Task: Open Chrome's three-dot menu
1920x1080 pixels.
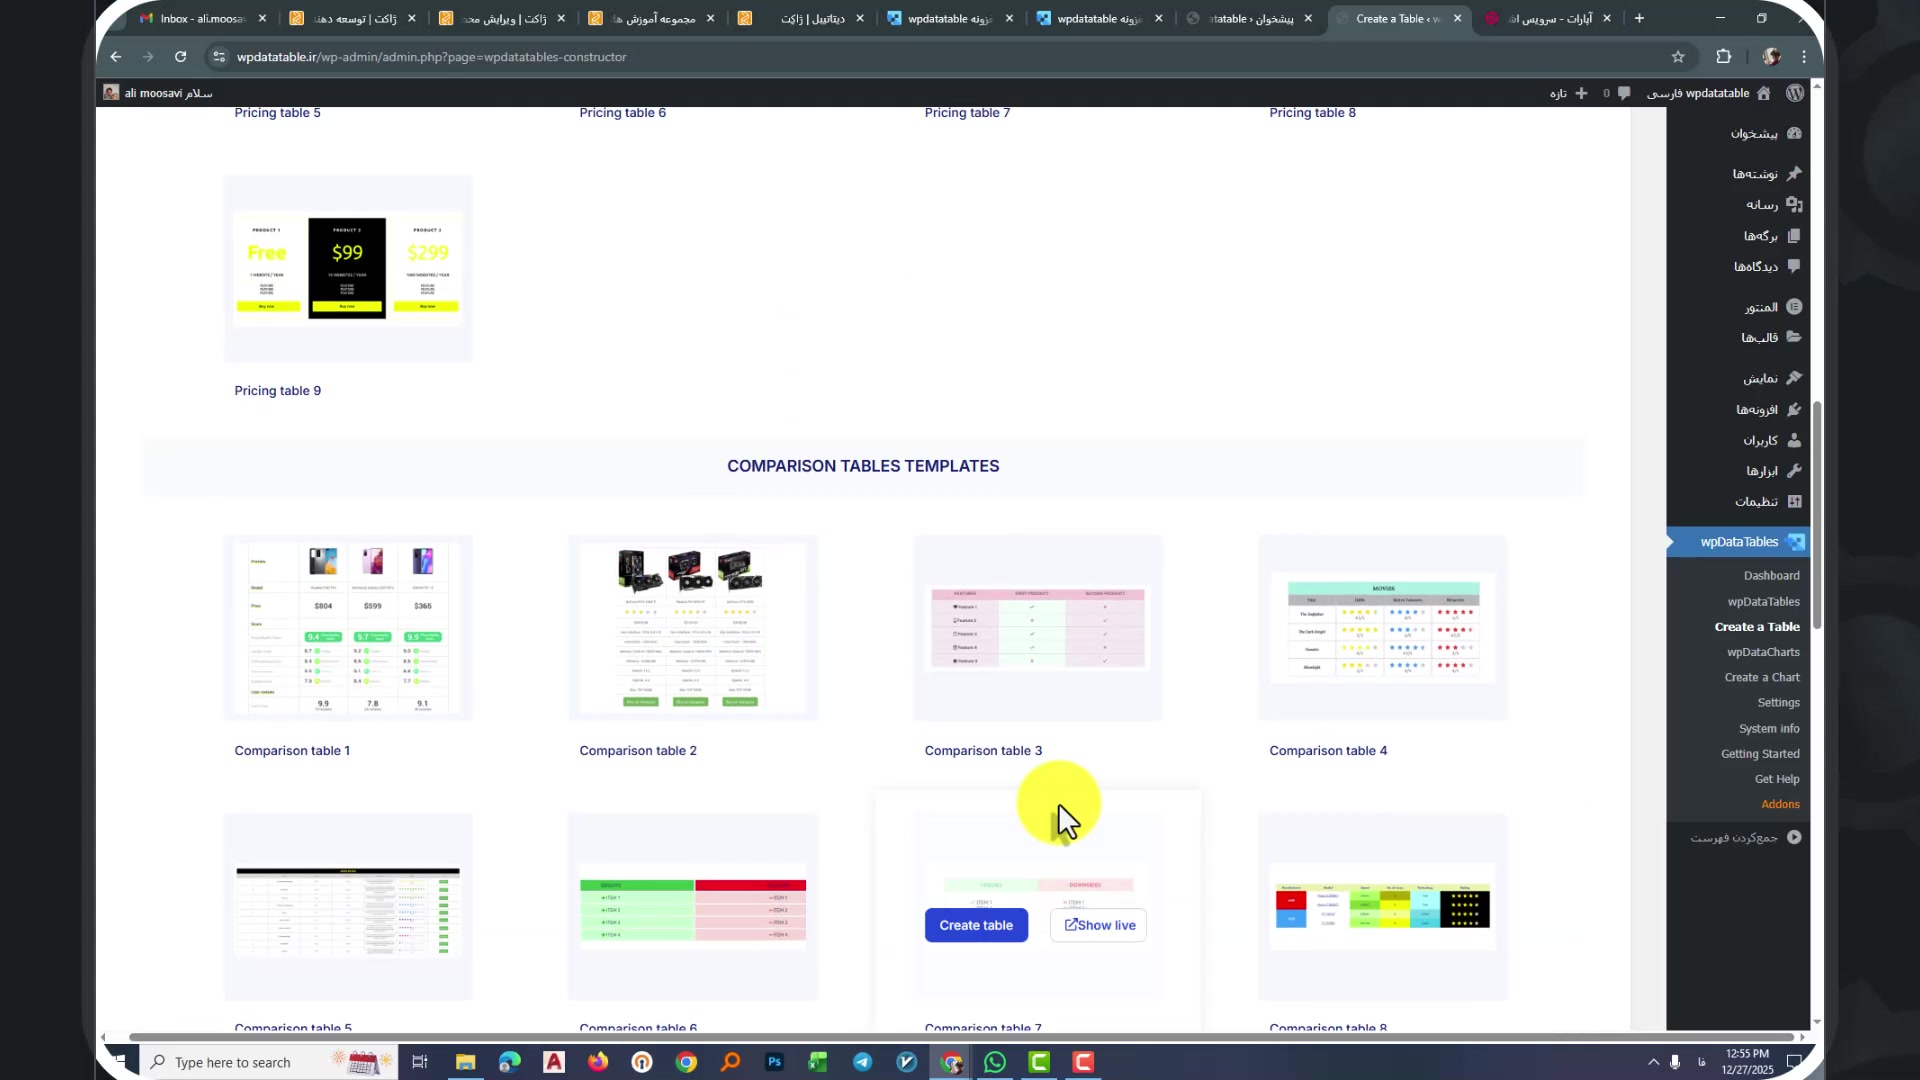Action: point(1804,57)
